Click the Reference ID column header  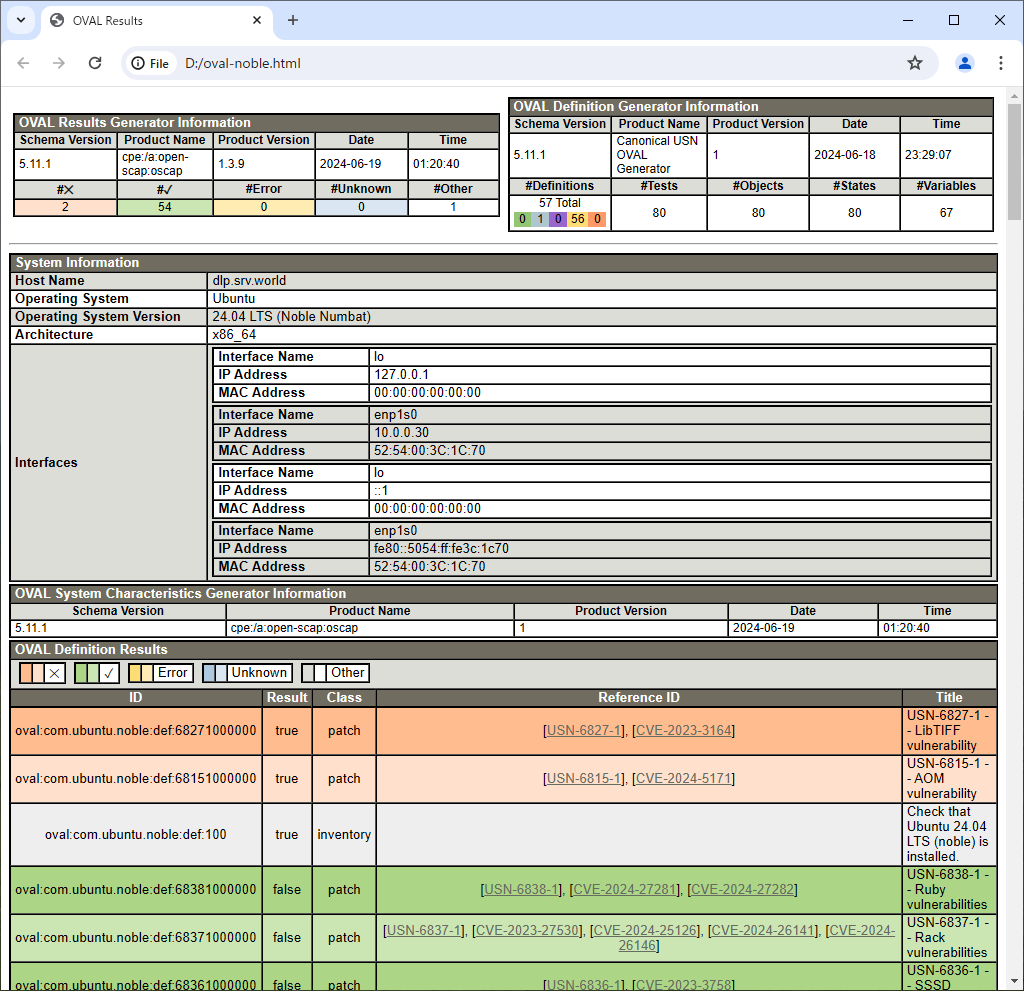point(639,698)
